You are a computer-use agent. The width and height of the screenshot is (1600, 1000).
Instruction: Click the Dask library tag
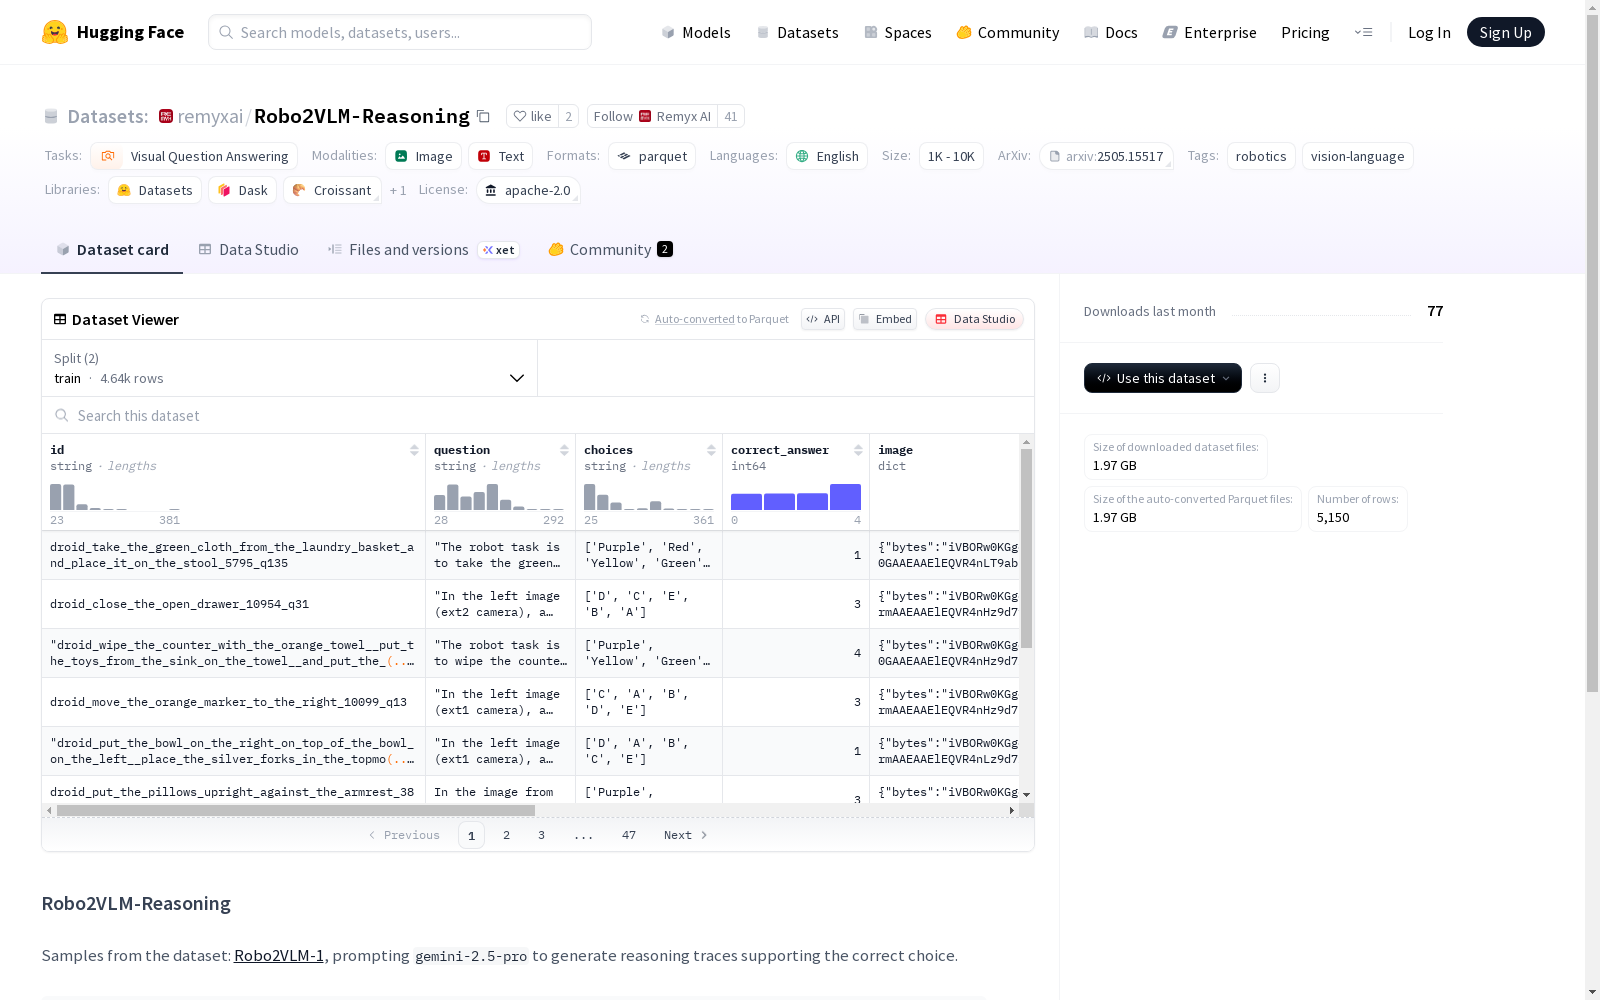242,190
